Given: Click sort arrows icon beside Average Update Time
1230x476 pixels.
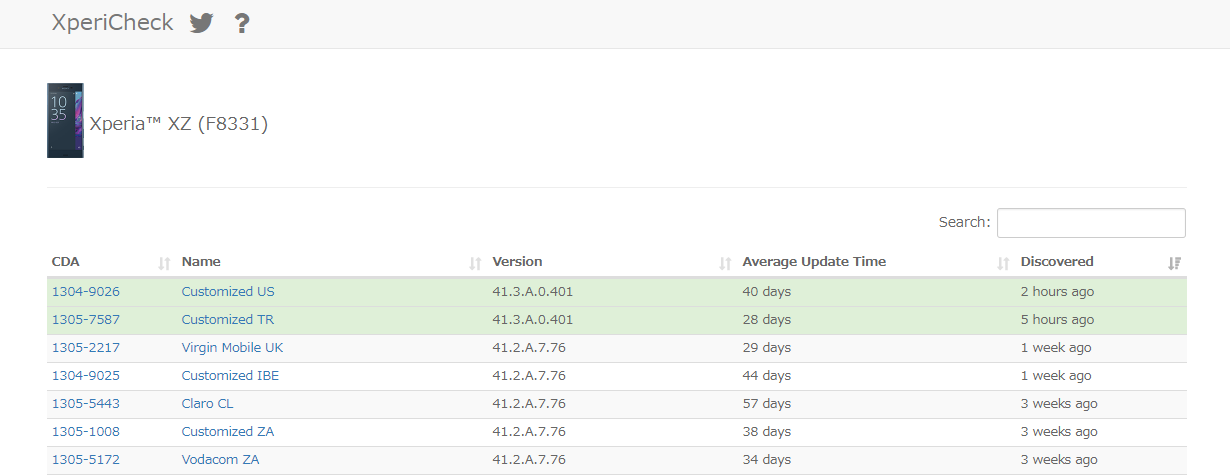Looking at the screenshot, I should [1003, 263].
